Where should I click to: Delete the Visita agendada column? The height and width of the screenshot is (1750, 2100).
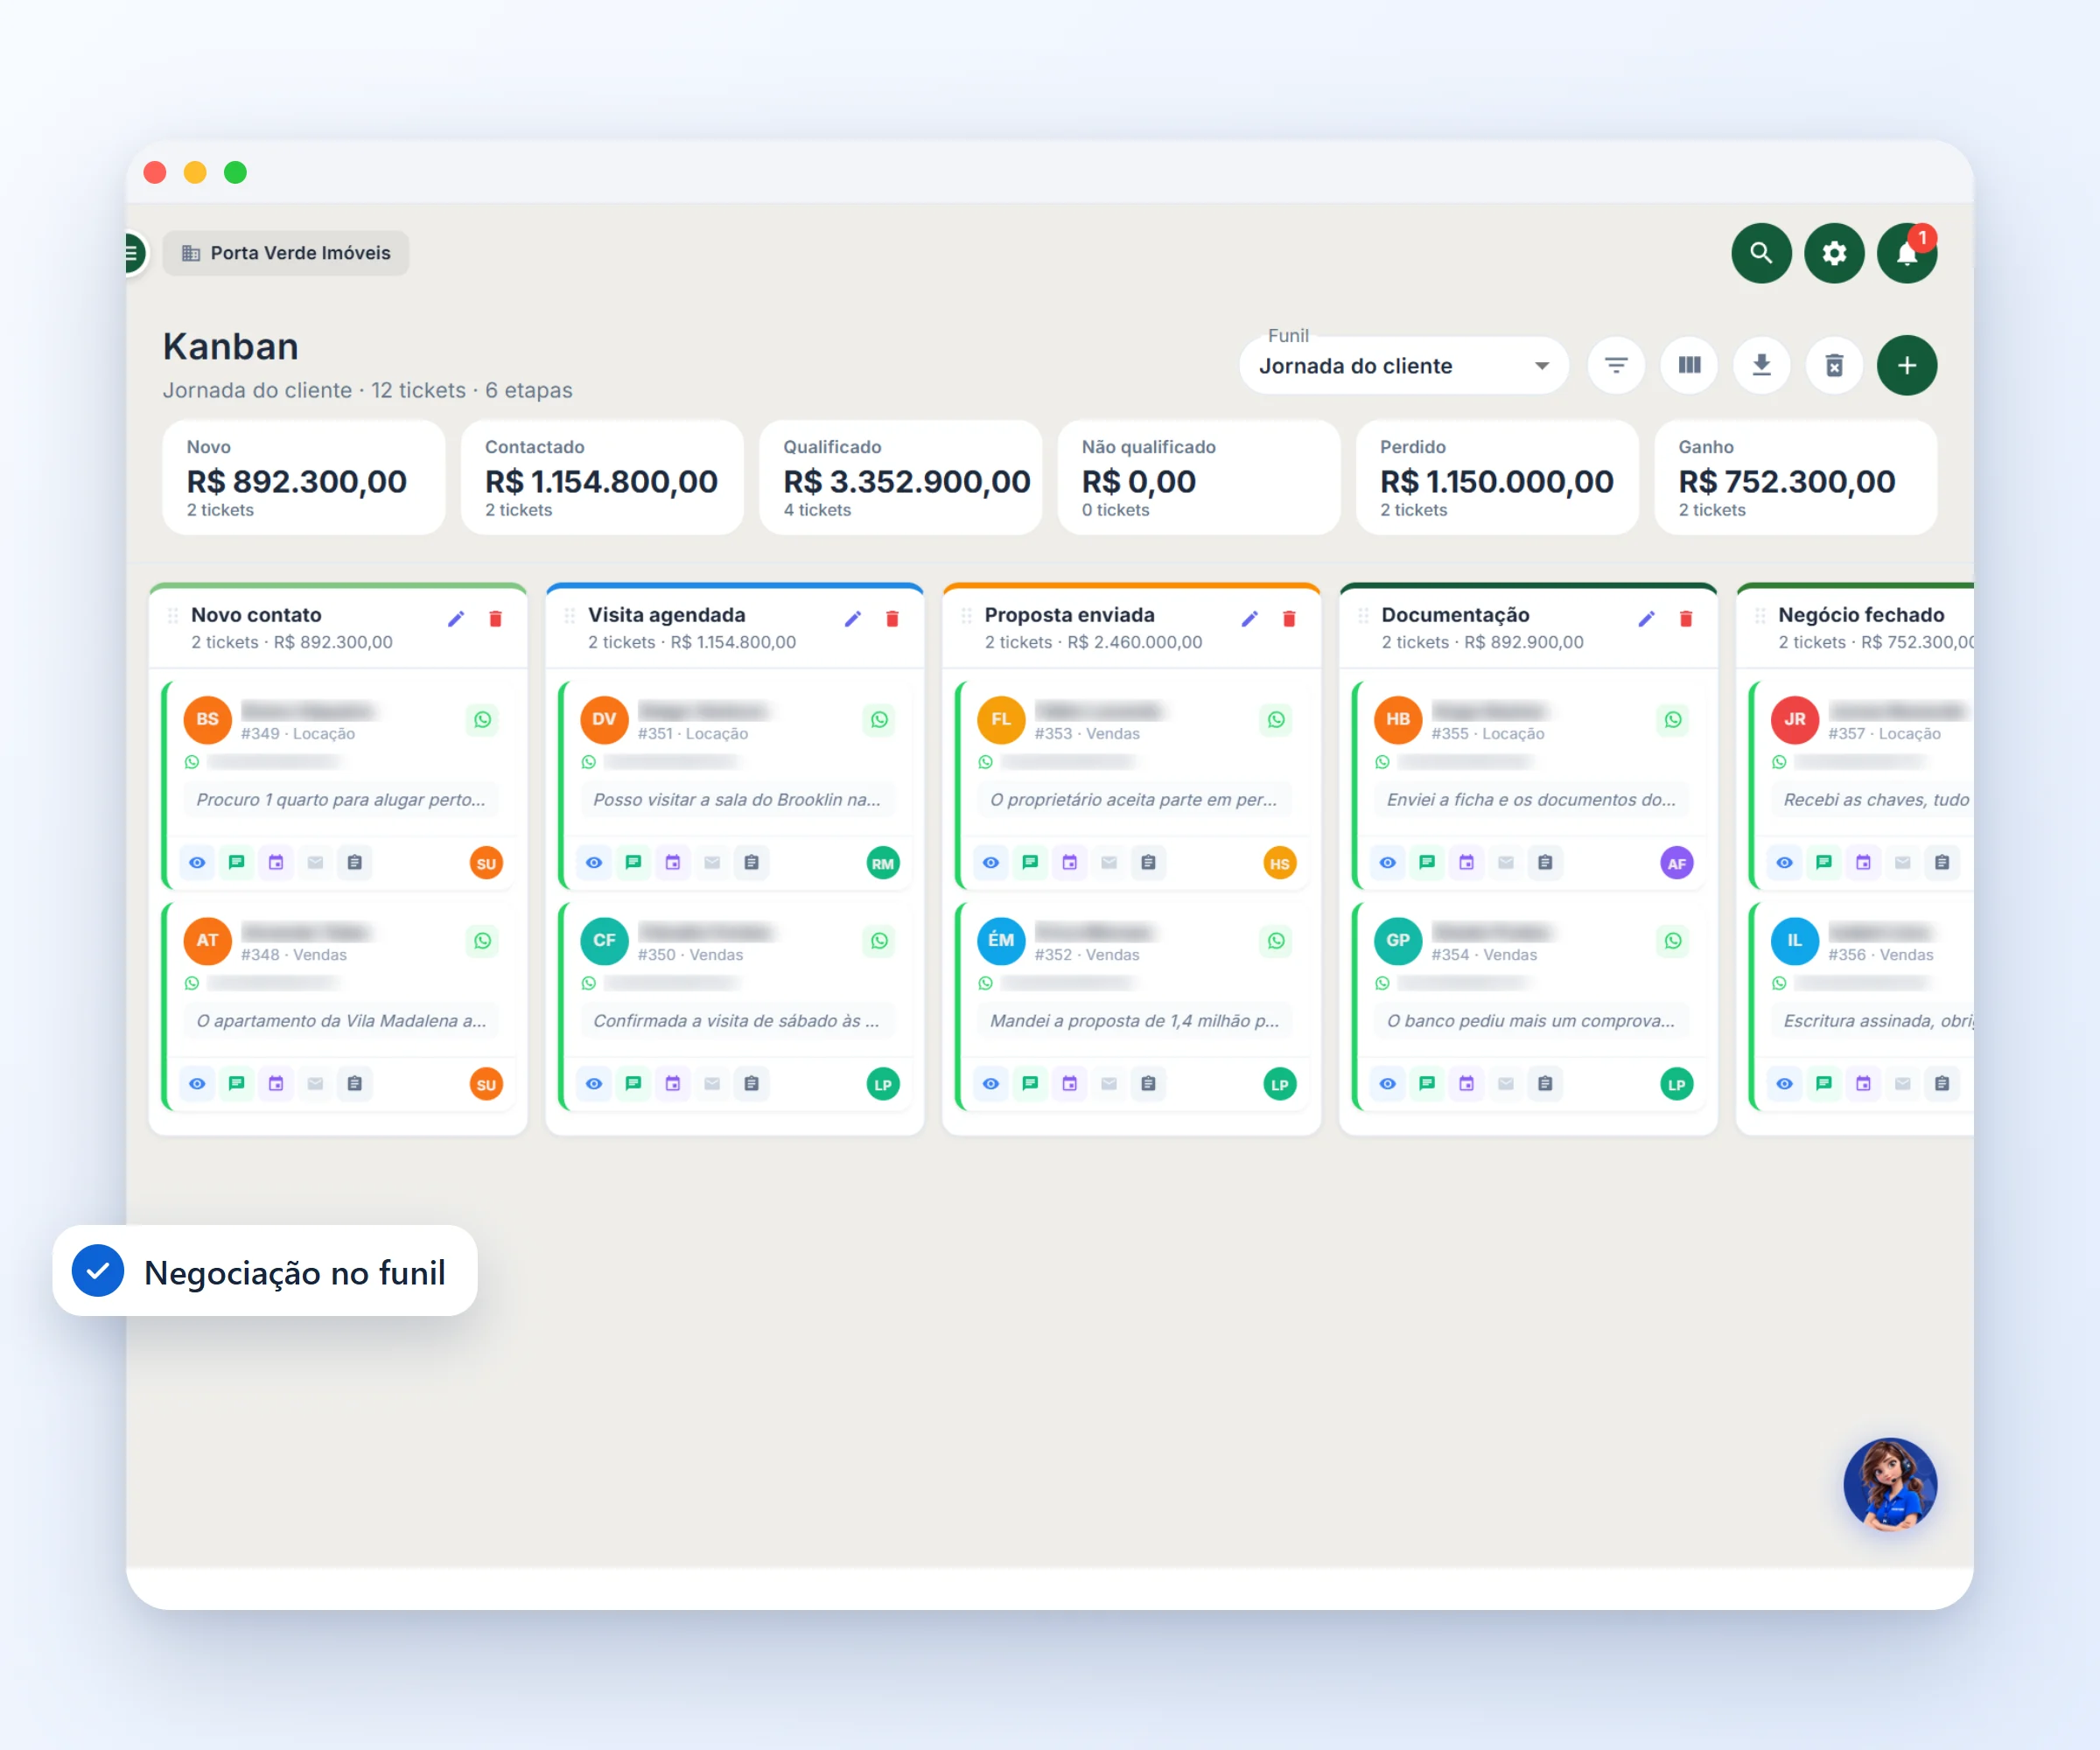[892, 619]
